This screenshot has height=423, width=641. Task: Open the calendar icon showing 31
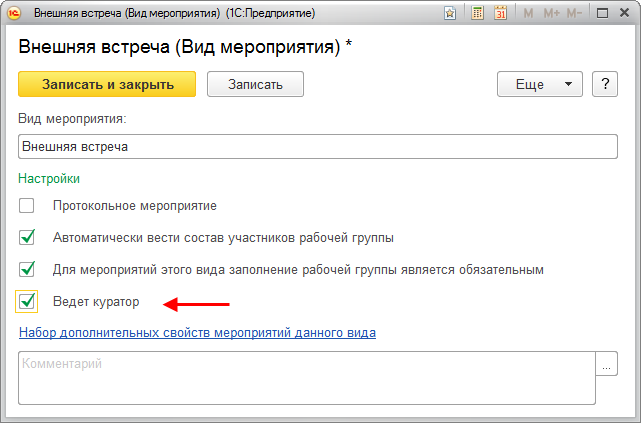500,13
